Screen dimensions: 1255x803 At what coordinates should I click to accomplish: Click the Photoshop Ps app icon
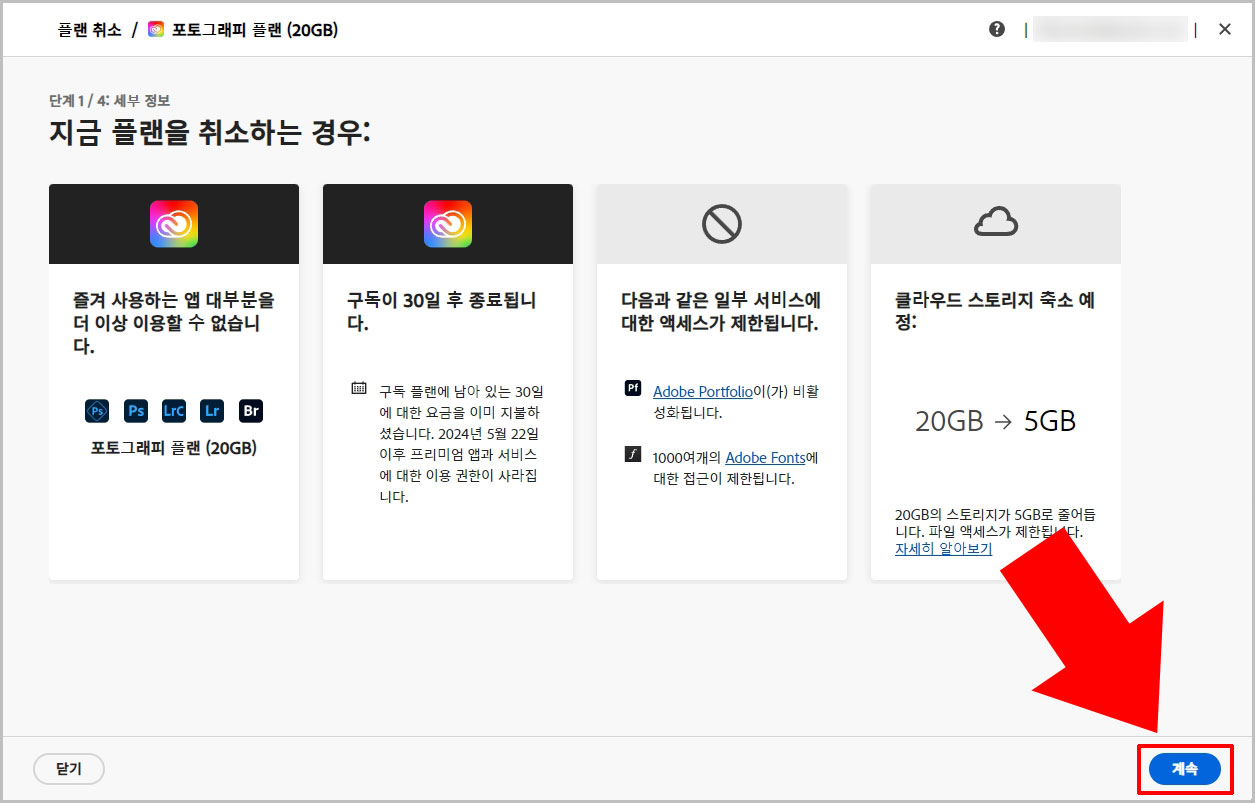click(135, 411)
